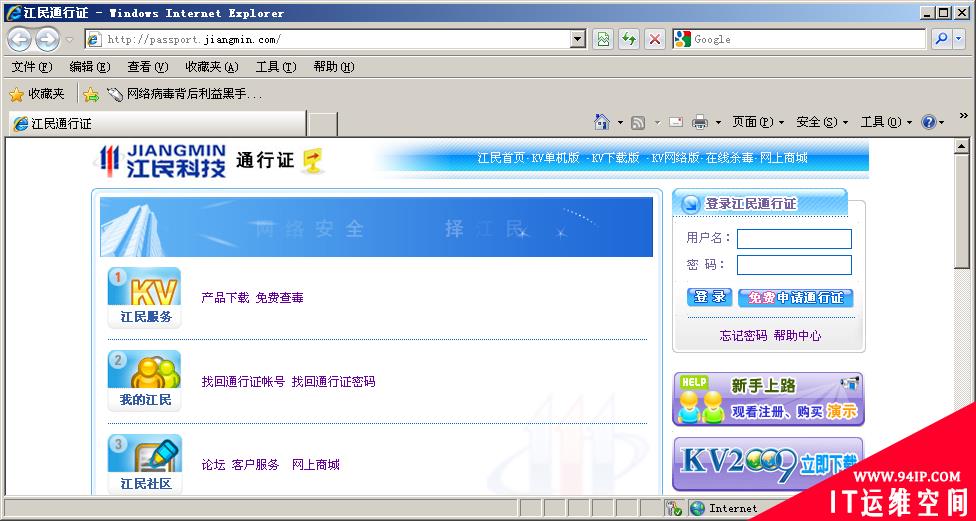Click the 登录 login button
Image resolution: width=976 pixels, height=521 pixels.
tap(710, 298)
